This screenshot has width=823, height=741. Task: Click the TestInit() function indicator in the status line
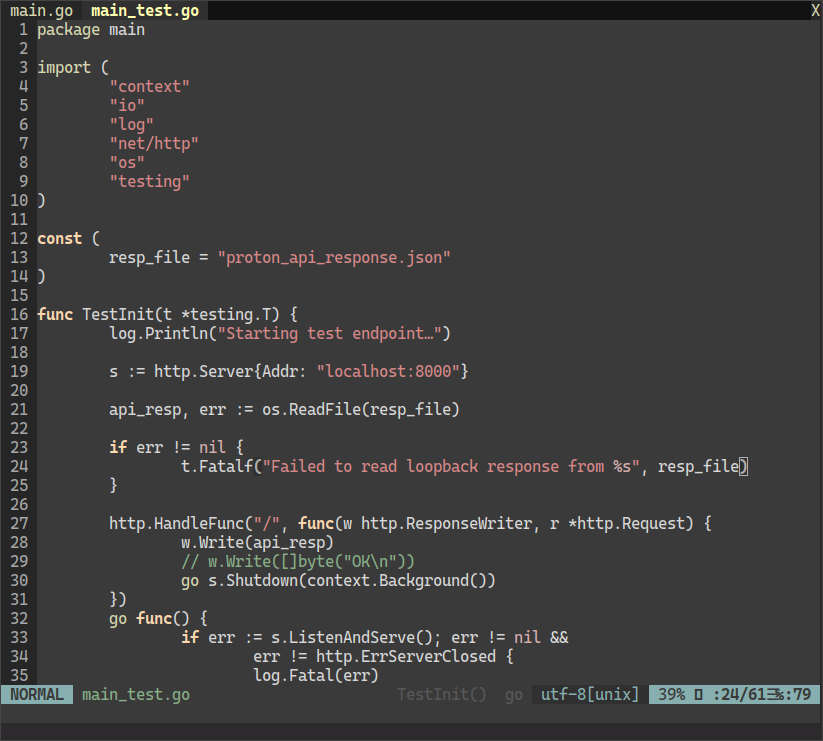[x=442, y=694]
